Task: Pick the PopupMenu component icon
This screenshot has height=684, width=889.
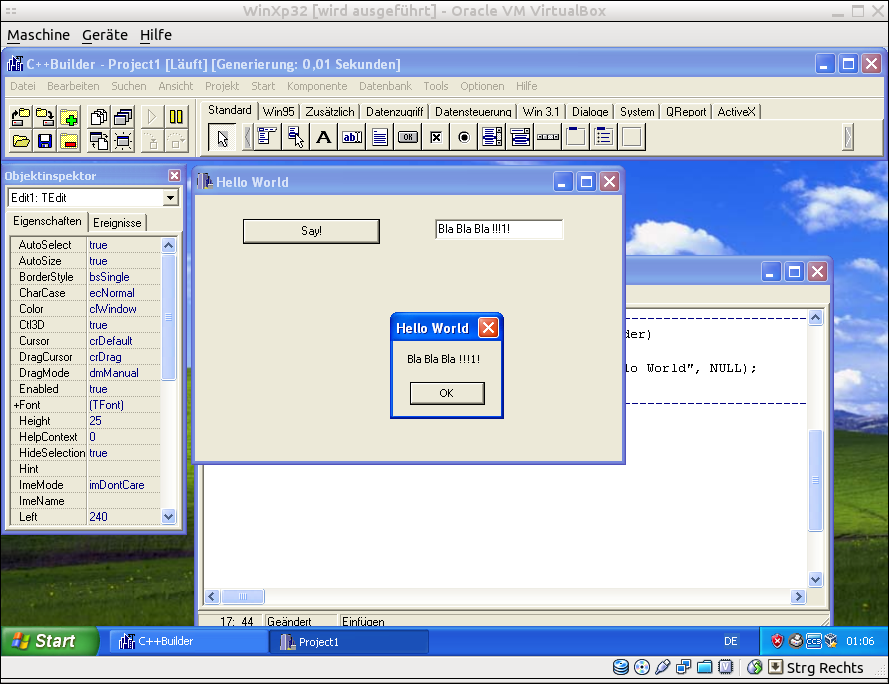Action: (295, 137)
